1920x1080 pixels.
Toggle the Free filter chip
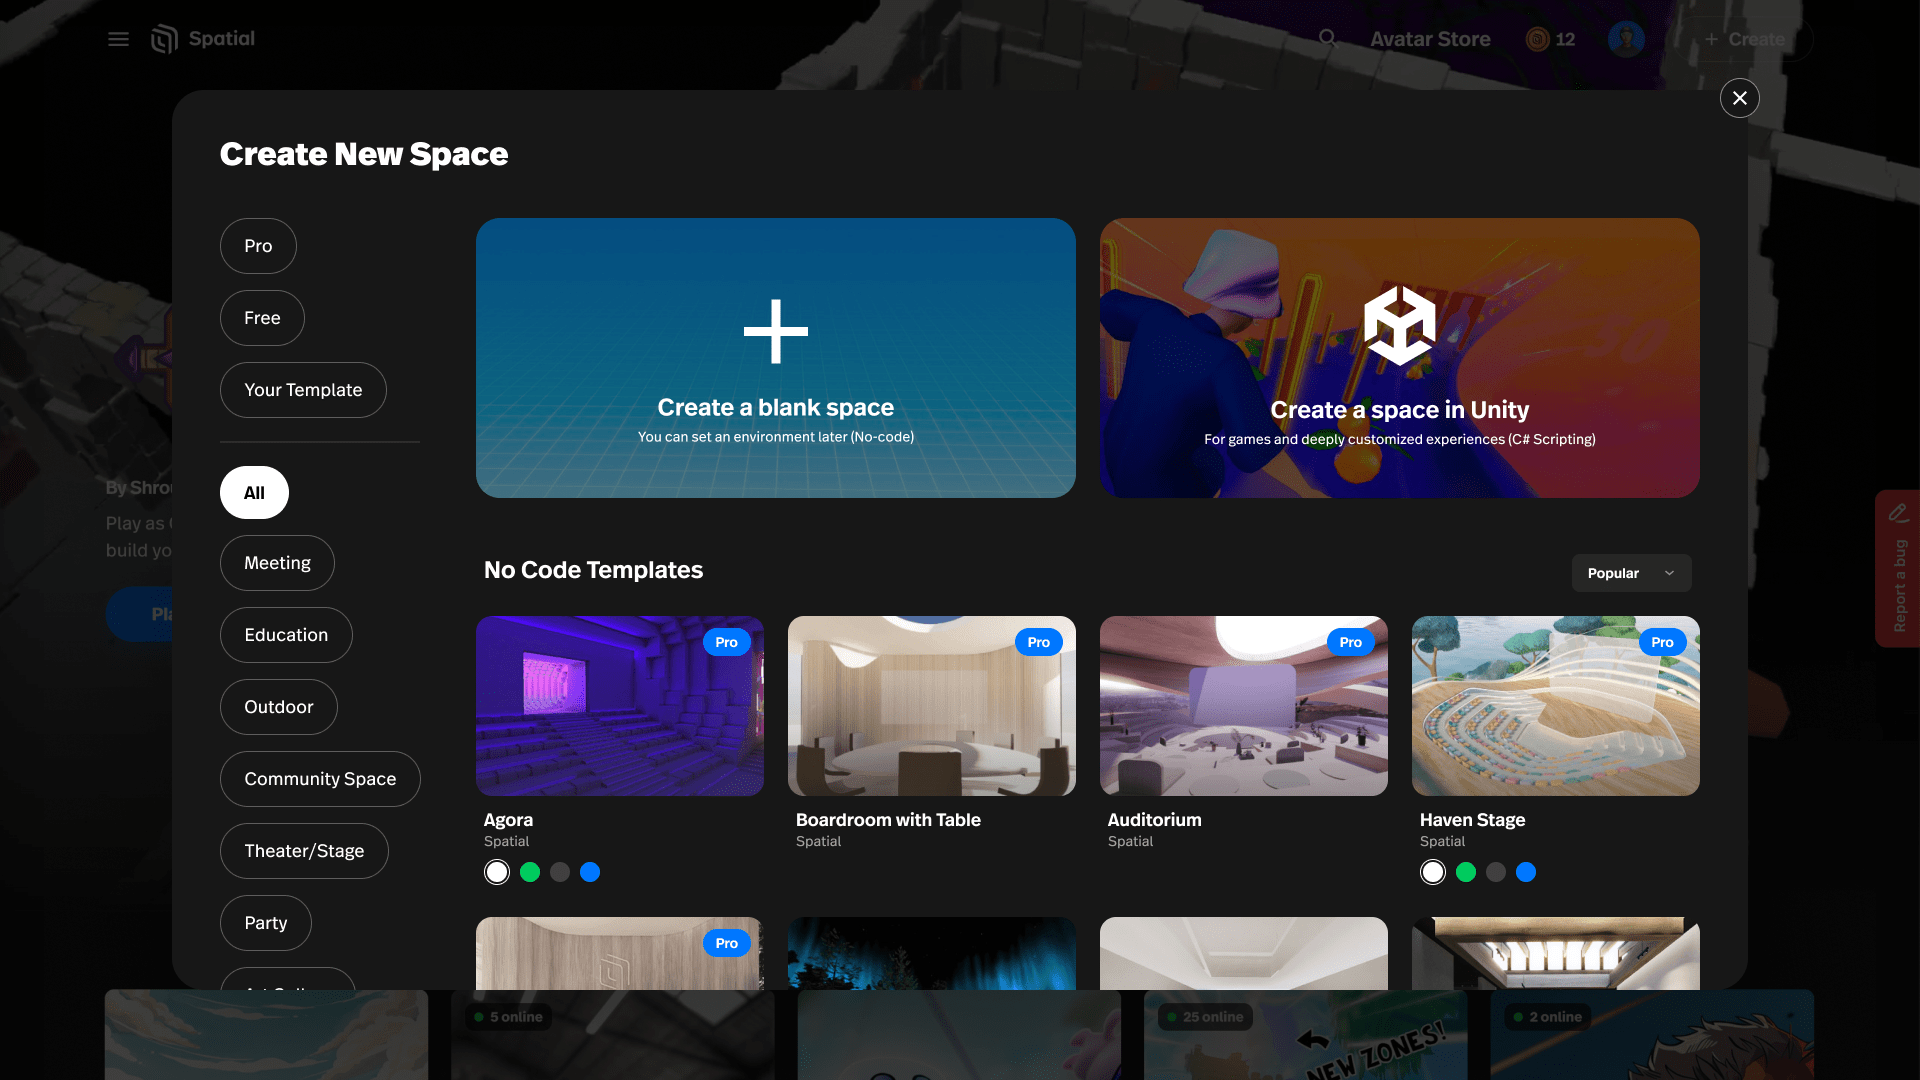262,318
